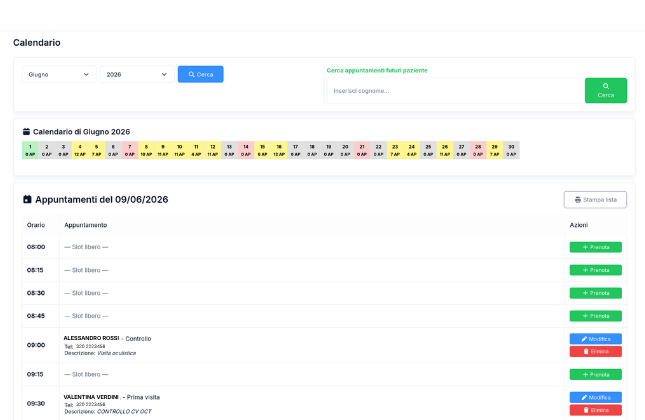Select day 1 in the June calendar
645x420 pixels.
(x=30, y=150)
